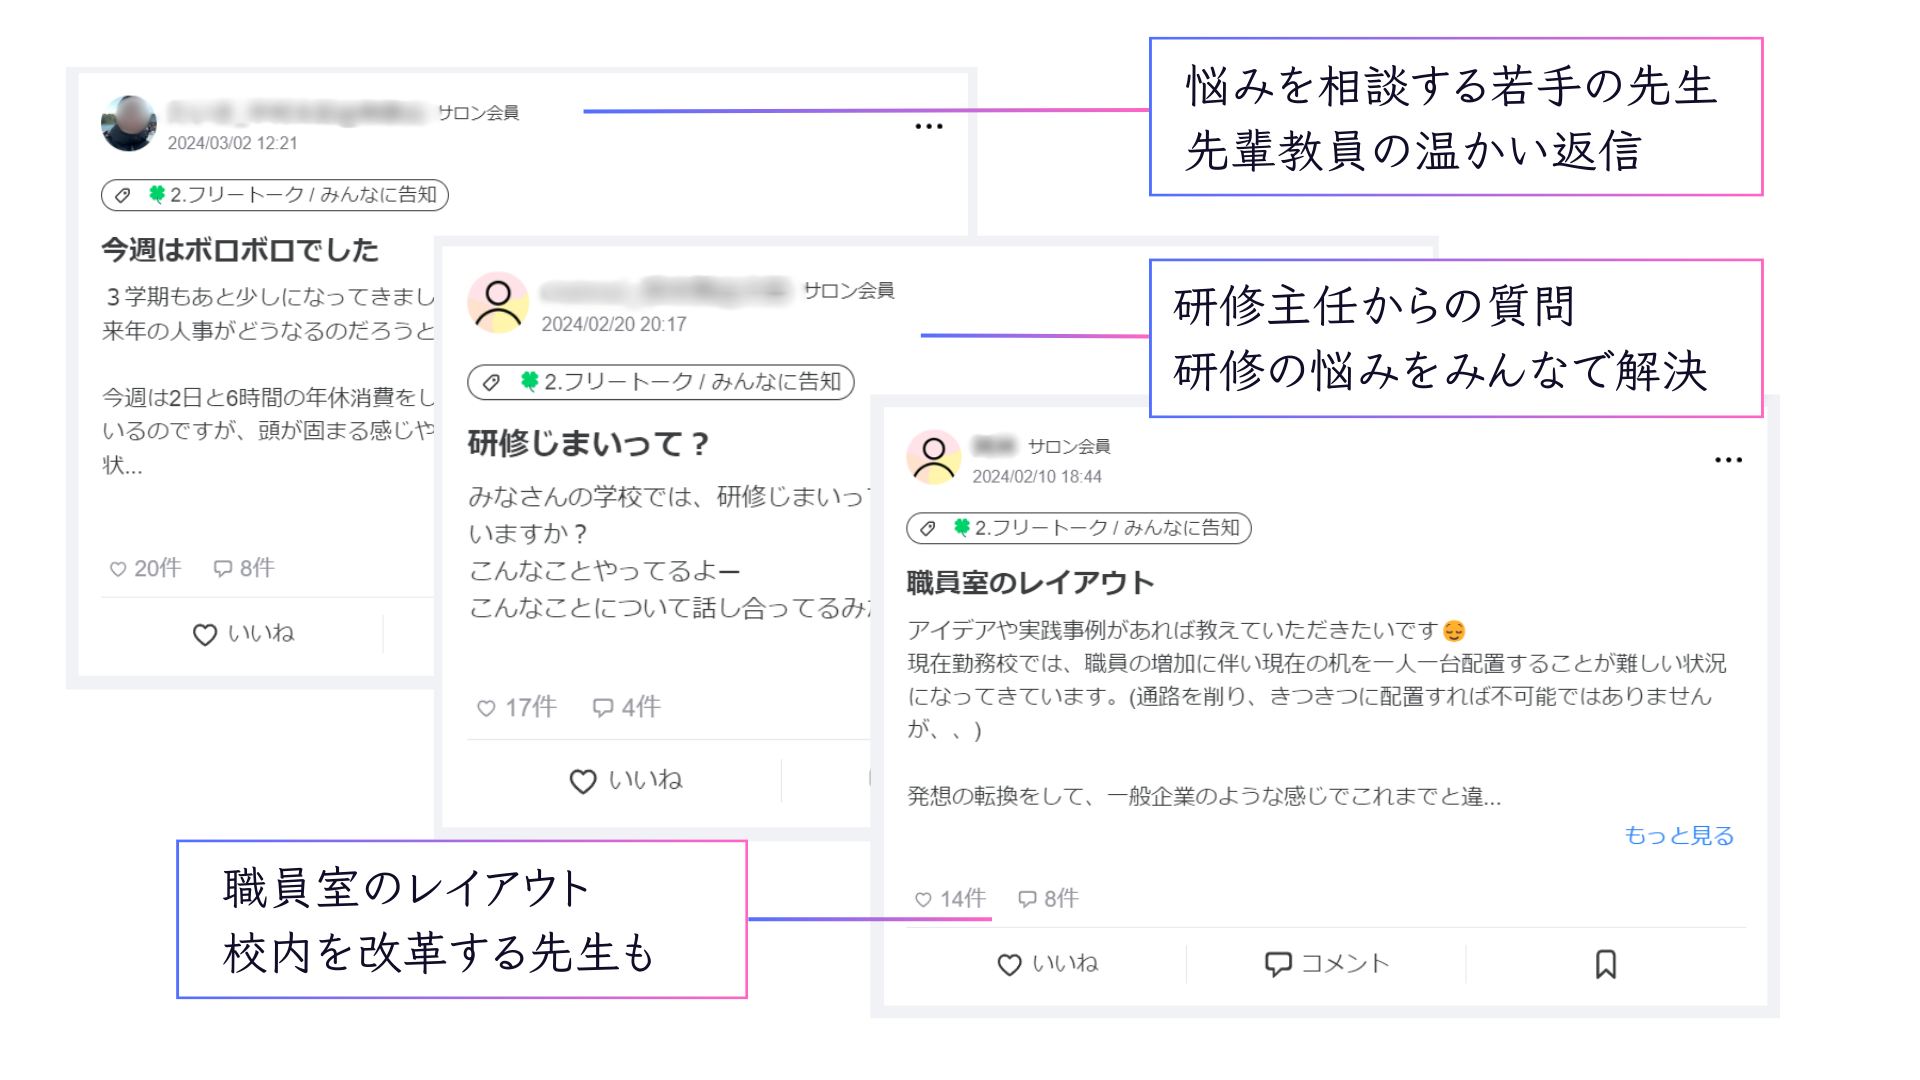The width and height of the screenshot is (1920, 1080).
Task: Click user avatar icon on 研修じまいって? post
Action: (x=498, y=302)
